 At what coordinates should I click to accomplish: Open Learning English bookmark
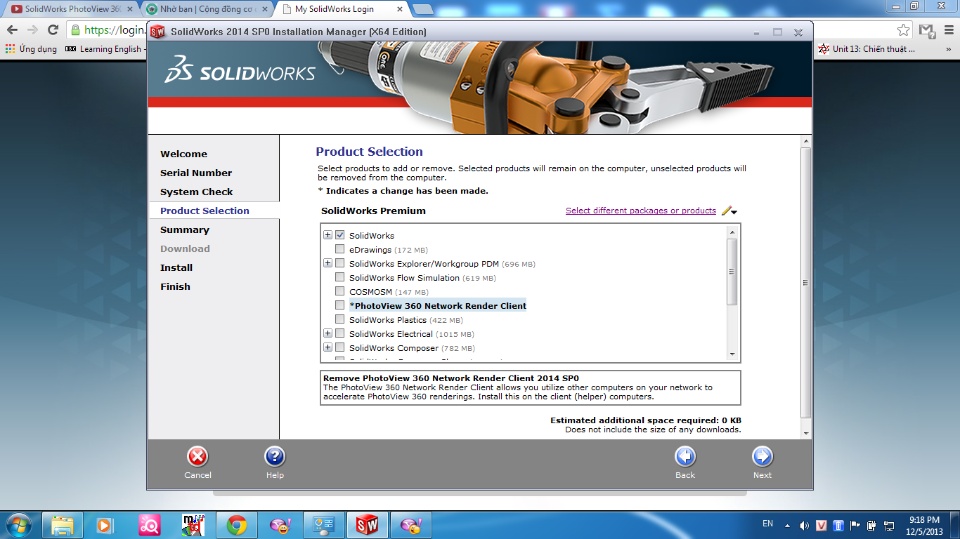point(104,49)
